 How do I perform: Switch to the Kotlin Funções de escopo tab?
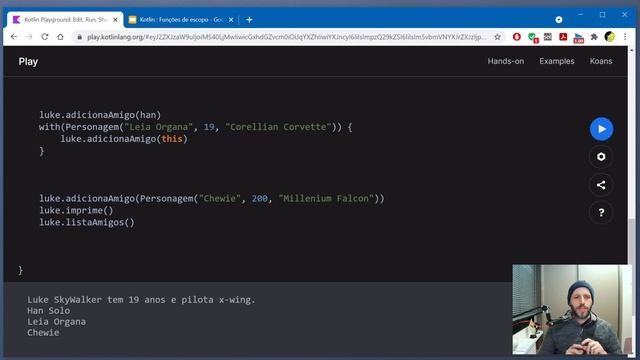(x=181, y=20)
